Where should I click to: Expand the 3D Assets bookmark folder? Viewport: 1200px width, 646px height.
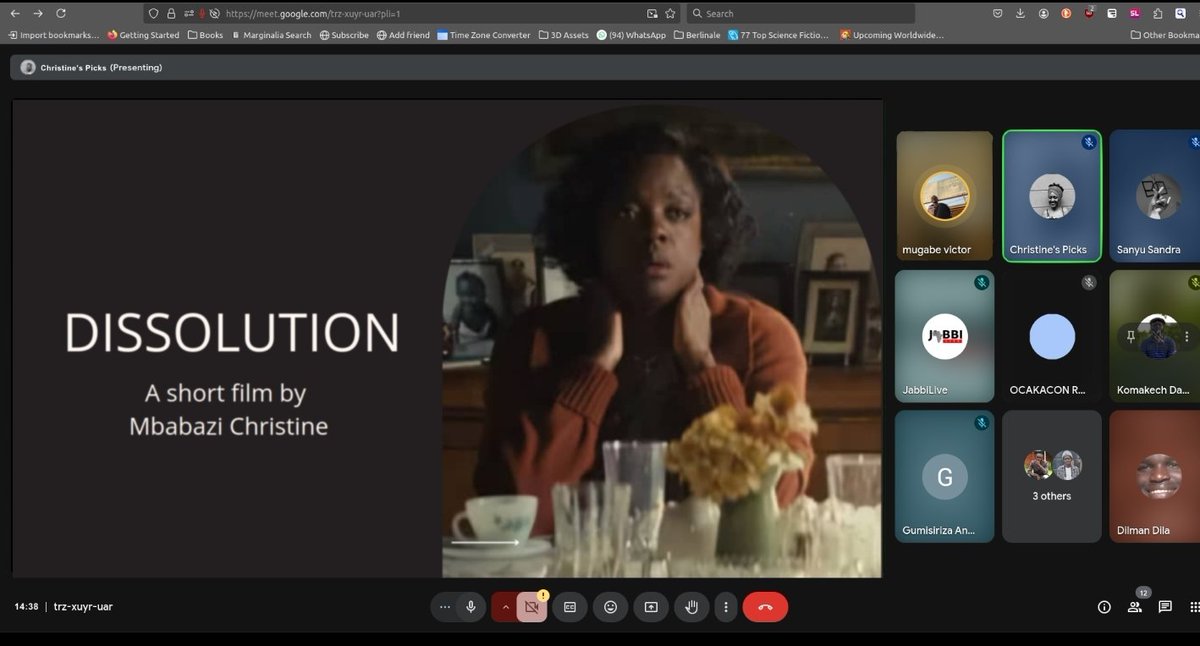pos(564,35)
